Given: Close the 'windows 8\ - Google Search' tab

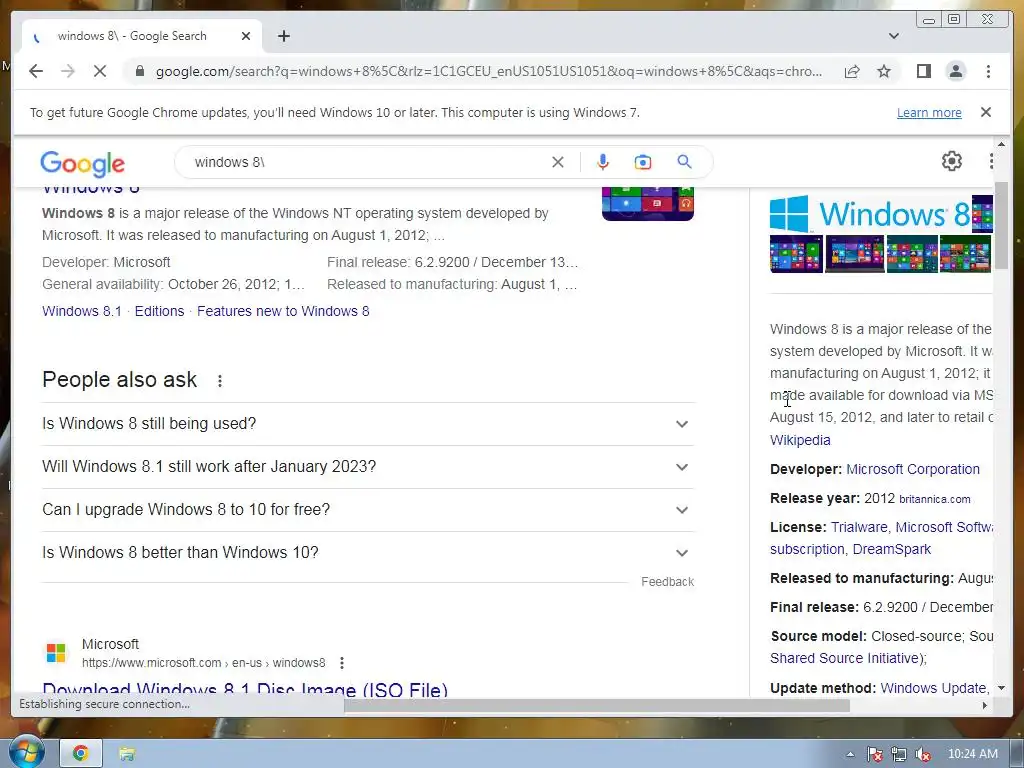Looking at the screenshot, I should (x=246, y=36).
